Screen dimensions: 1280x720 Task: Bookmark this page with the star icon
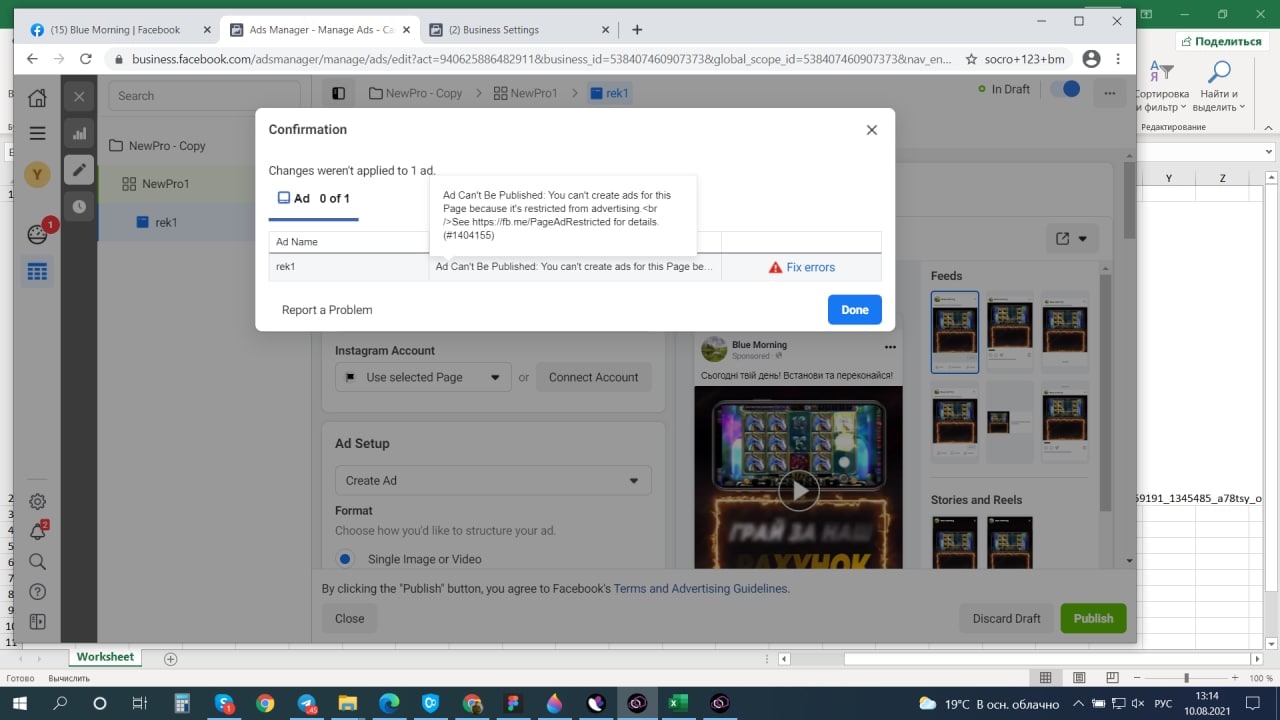(x=971, y=59)
